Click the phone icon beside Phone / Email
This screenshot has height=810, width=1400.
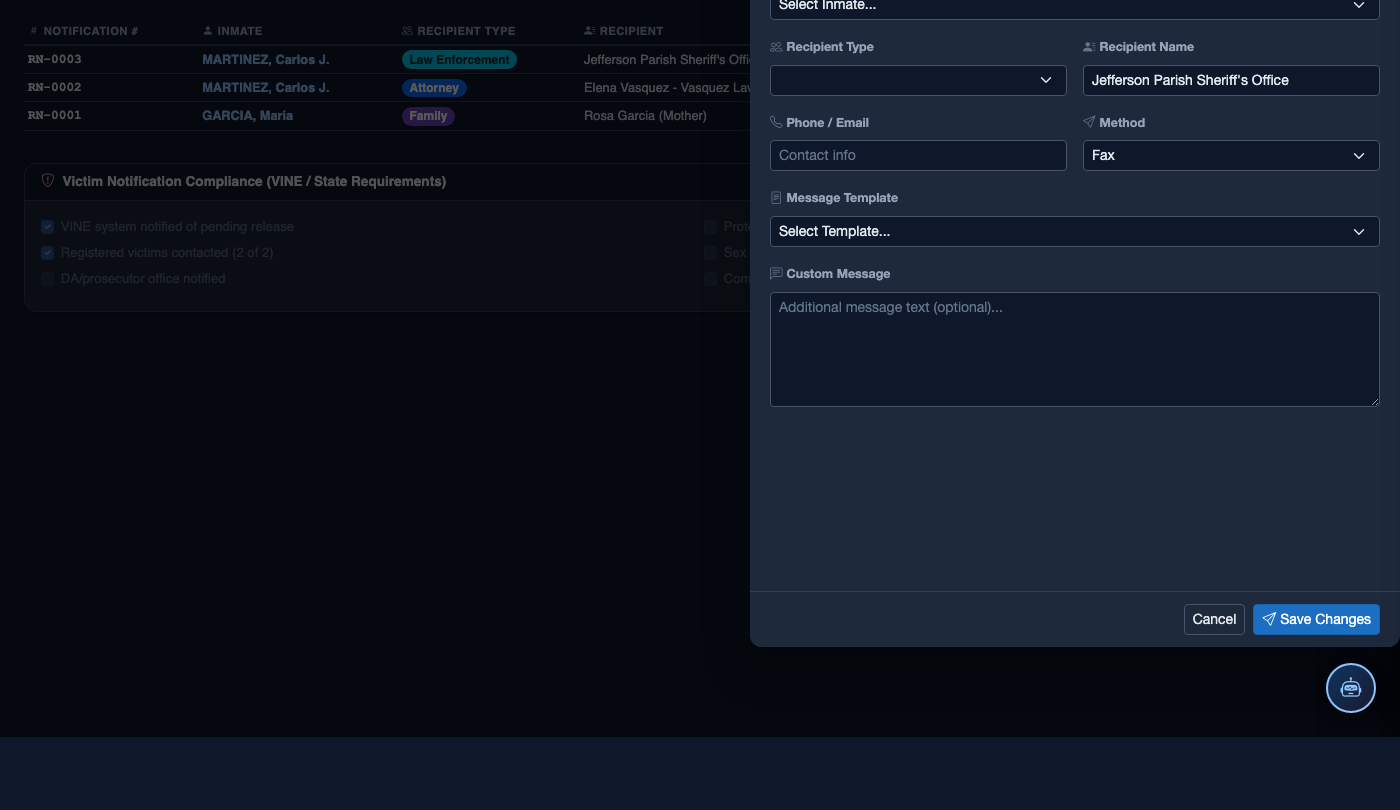[776, 122]
